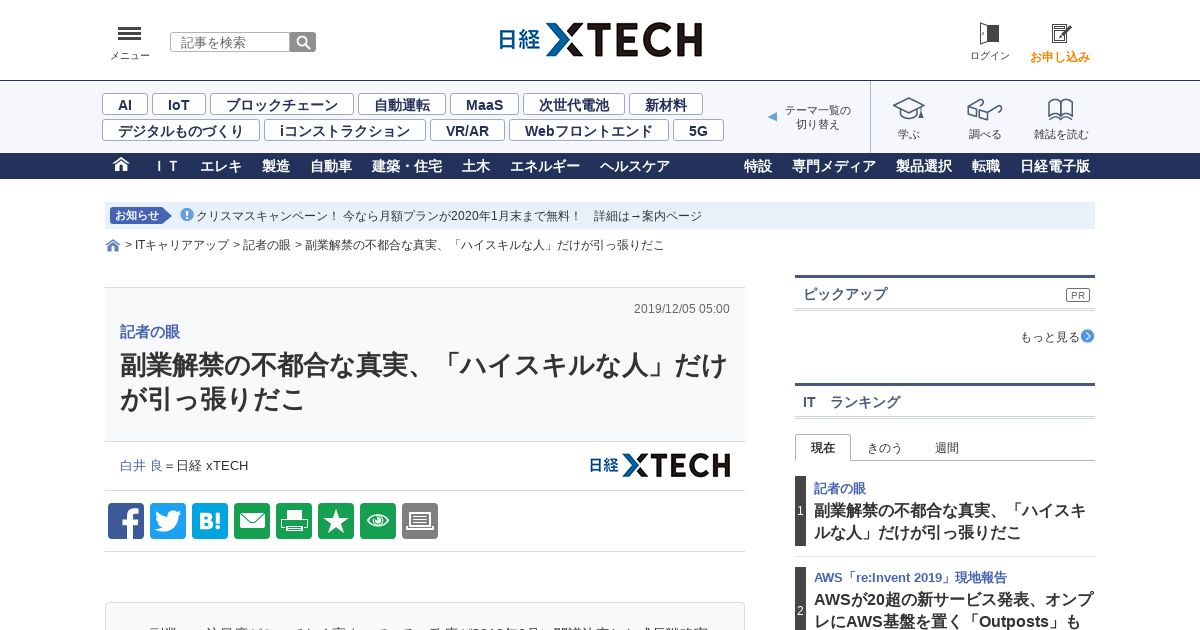Open the 専門メディア navigation item
Viewport: 1200px width, 630px height.
[834, 166]
